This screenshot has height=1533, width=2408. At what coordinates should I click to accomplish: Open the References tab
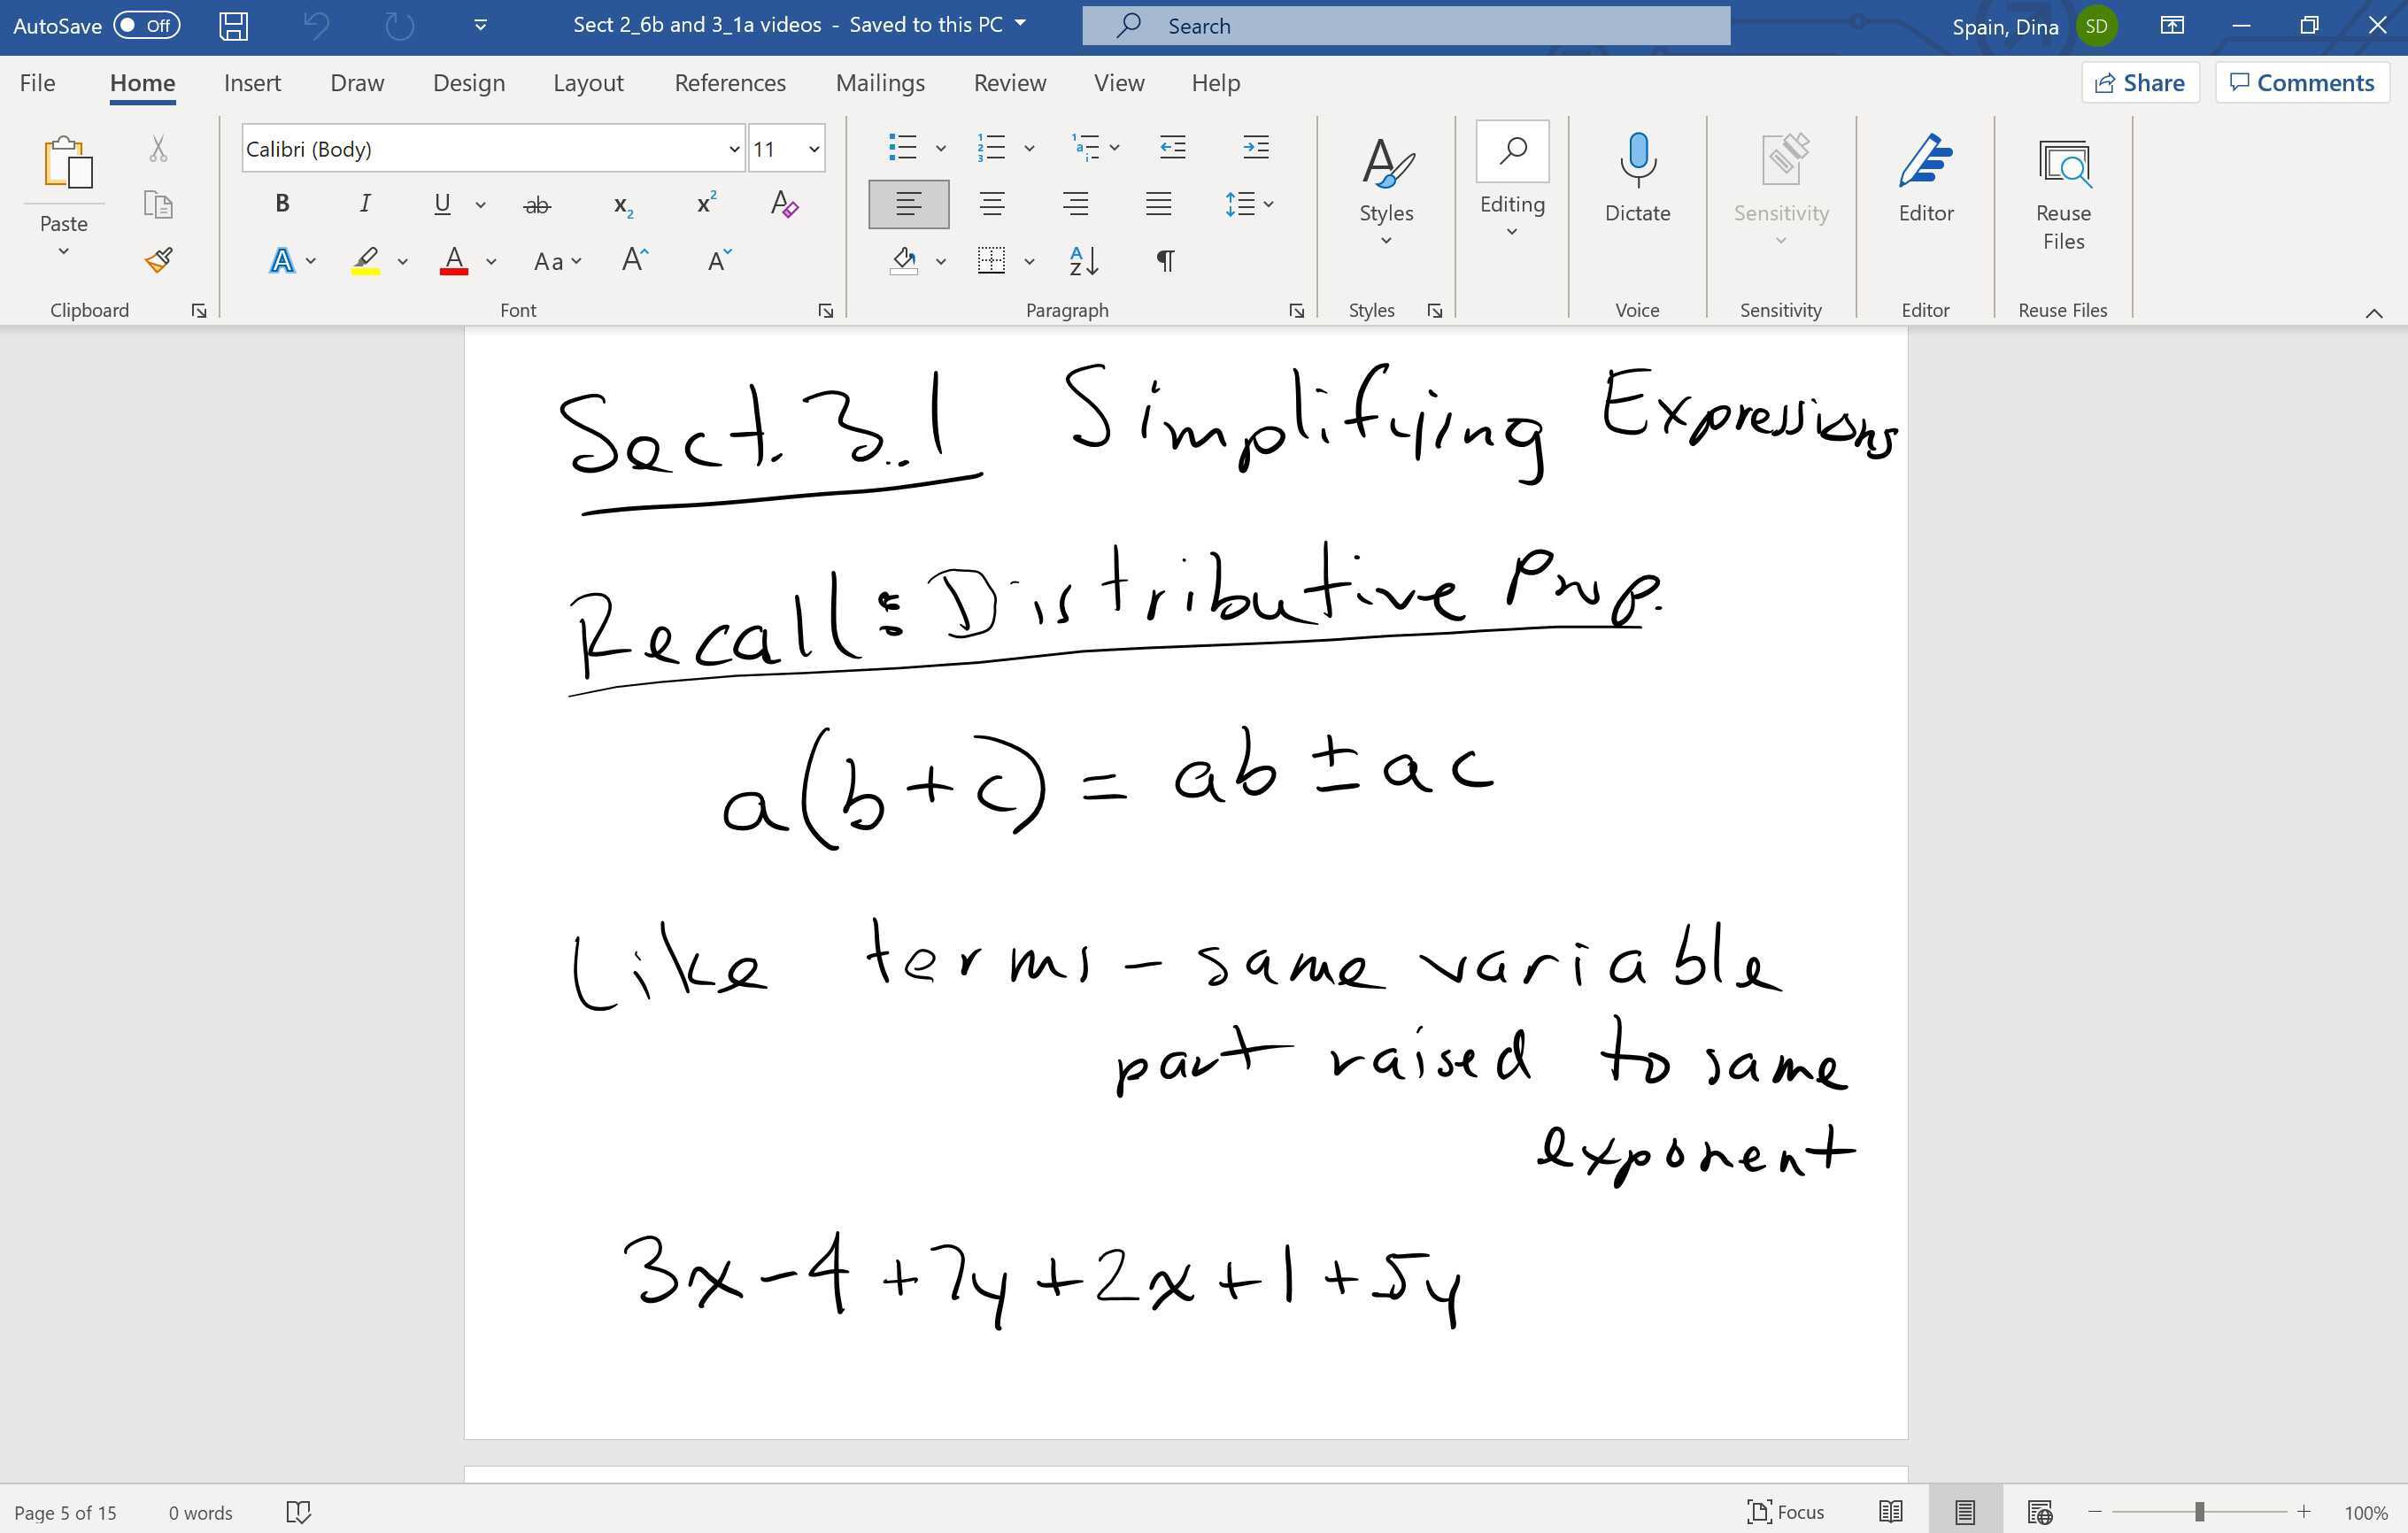coord(729,83)
